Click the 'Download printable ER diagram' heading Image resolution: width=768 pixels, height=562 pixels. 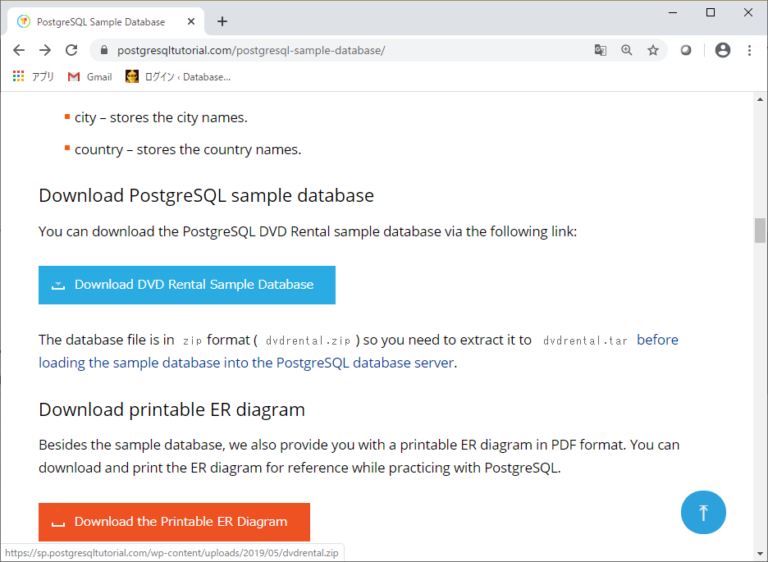(x=172, y=410)
